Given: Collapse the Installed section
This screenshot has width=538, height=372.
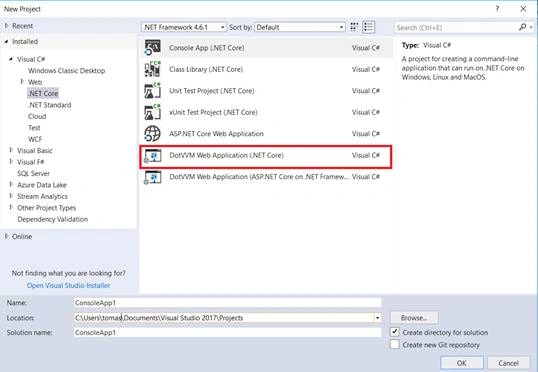Looking at the screenshot, I should 7,42.
